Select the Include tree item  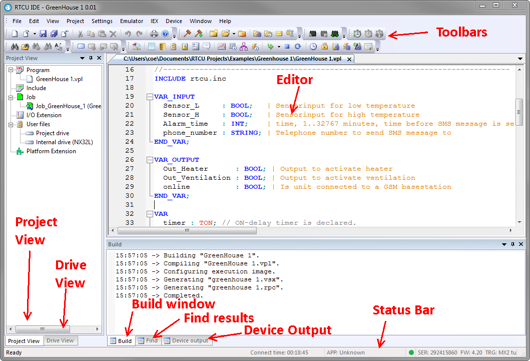pos(36,88)
